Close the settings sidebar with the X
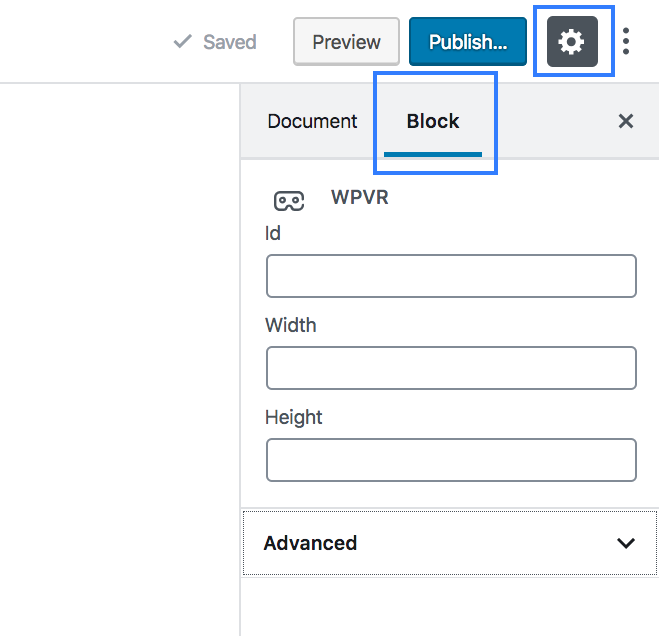Viewport: 659px width, 636px height. 626,121
